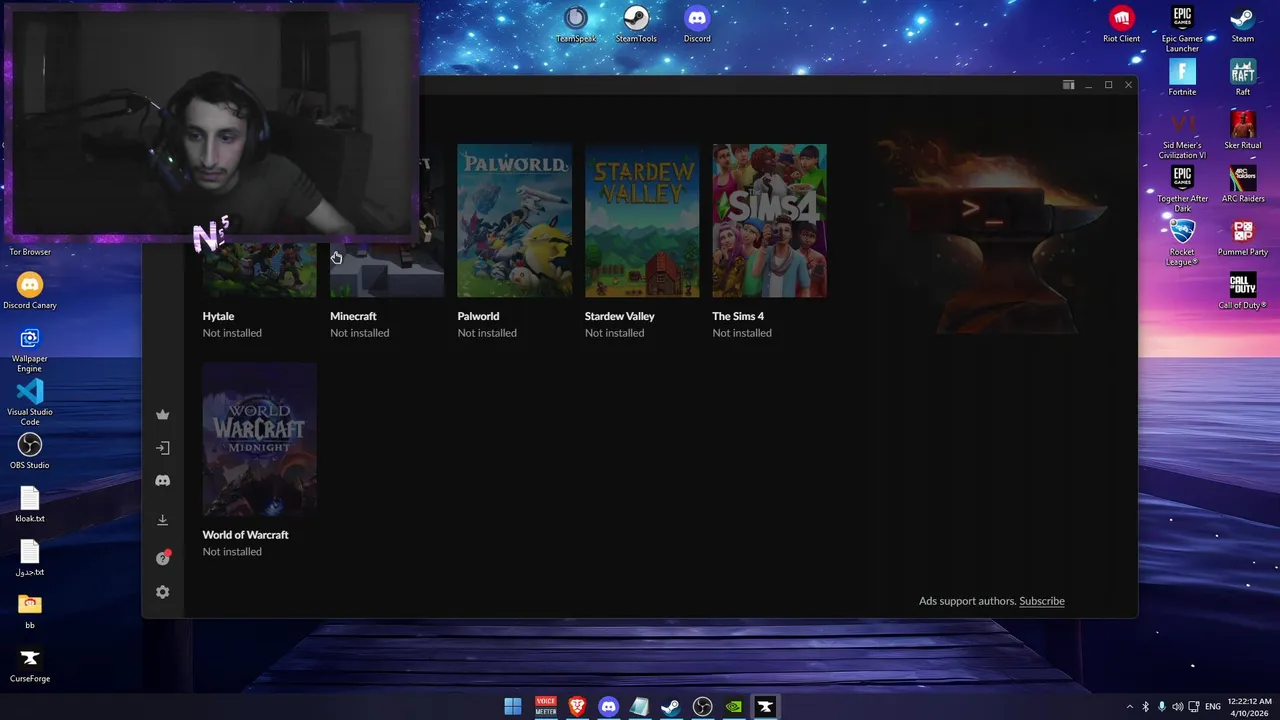Image resolution: width=1280 pixels, height=720 pixels.
Task: Click the sign-in arrow icon in CurseForge sidebar
Action: click(x=162, y=448)
